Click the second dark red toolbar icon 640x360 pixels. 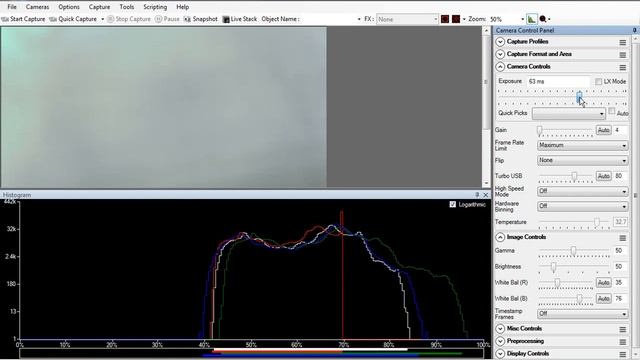456,19
